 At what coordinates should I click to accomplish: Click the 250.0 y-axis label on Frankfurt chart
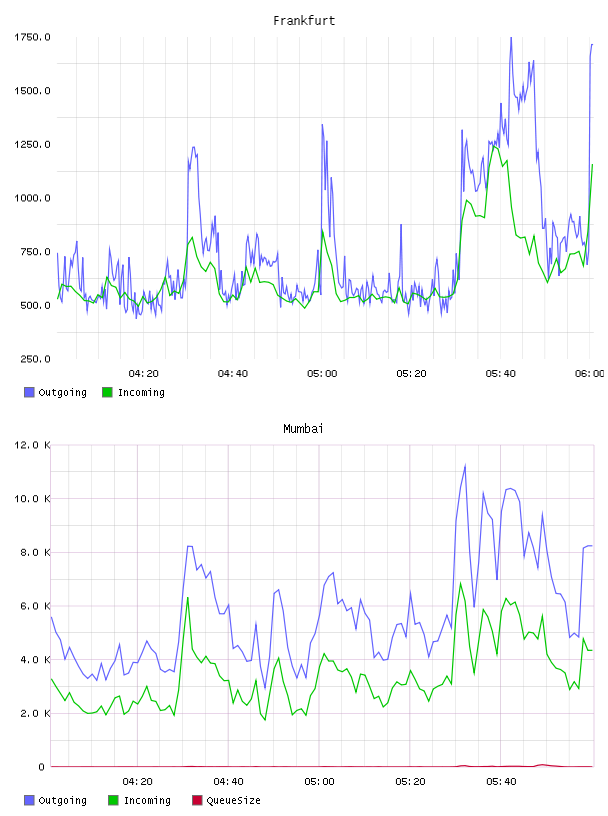click(35, 359)
